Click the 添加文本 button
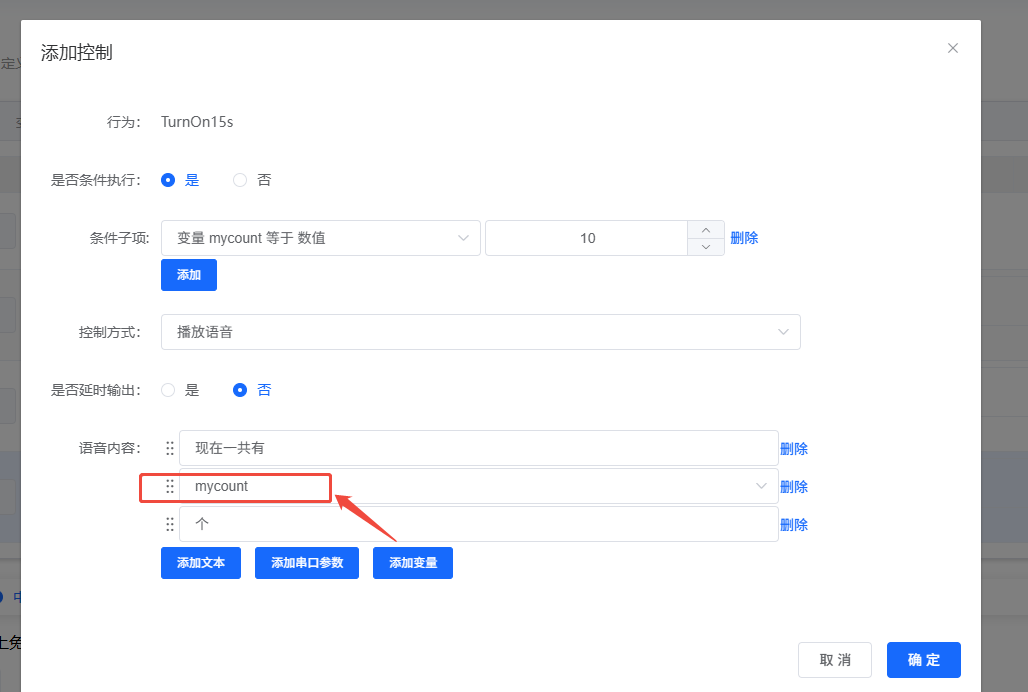The width and height of the screenshot is (1028, 692). pyautogui.click(x=201, y=563)
